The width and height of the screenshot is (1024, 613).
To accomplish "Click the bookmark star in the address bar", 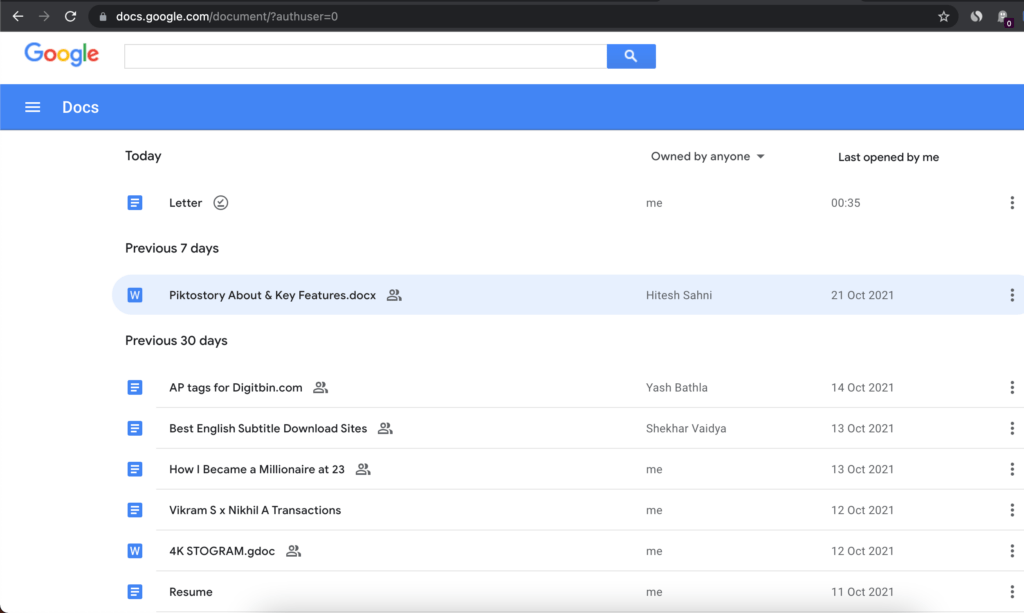I will coord(943,16).
